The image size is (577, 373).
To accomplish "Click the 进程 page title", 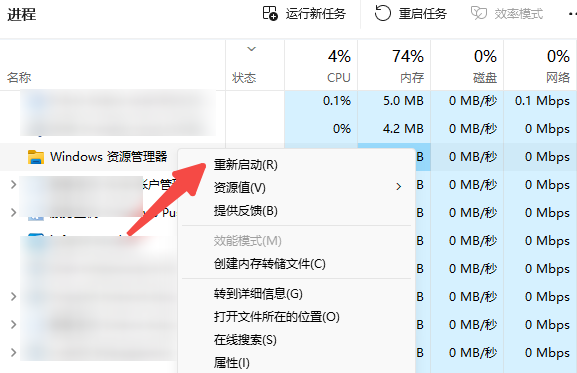I will [22, 15].
